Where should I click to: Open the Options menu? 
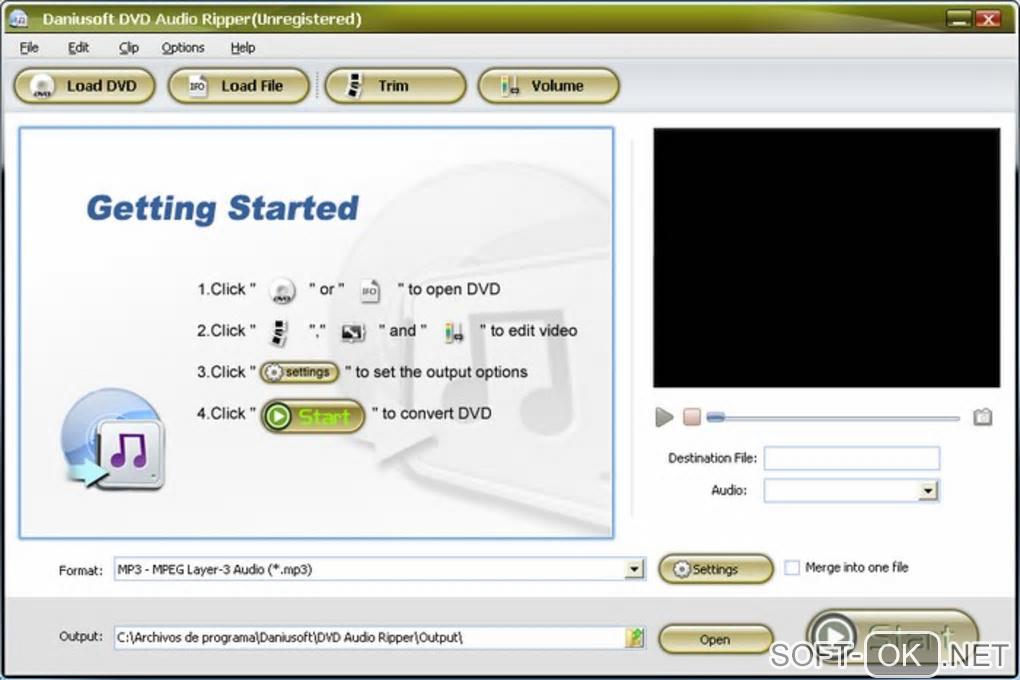(183, 48)
